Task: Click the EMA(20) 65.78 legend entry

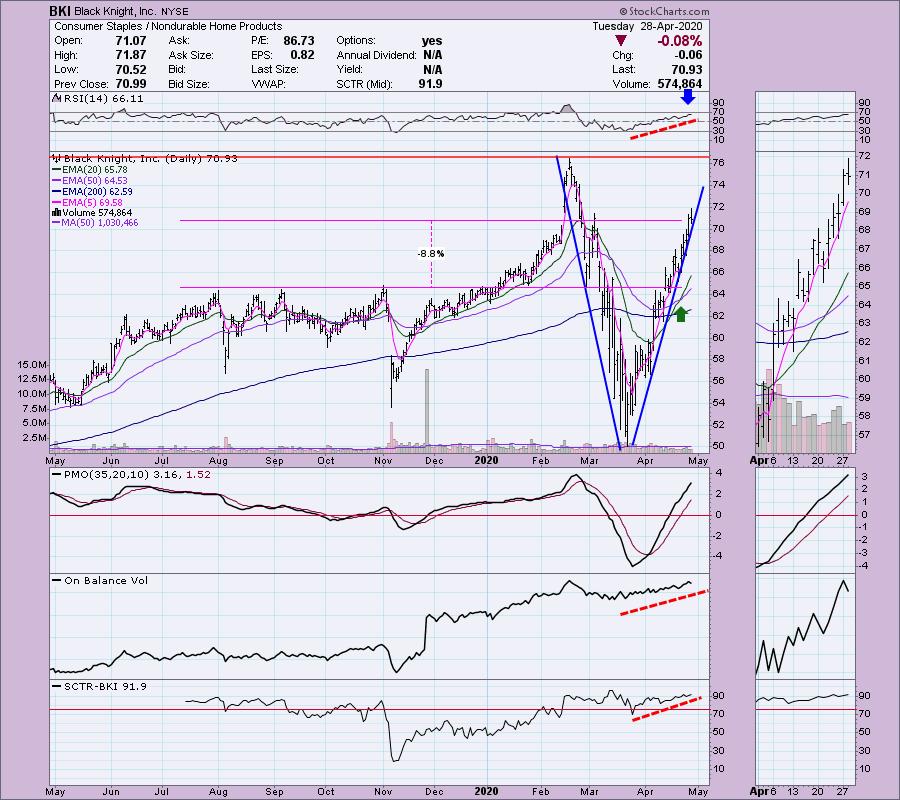Action: [90, 170]
